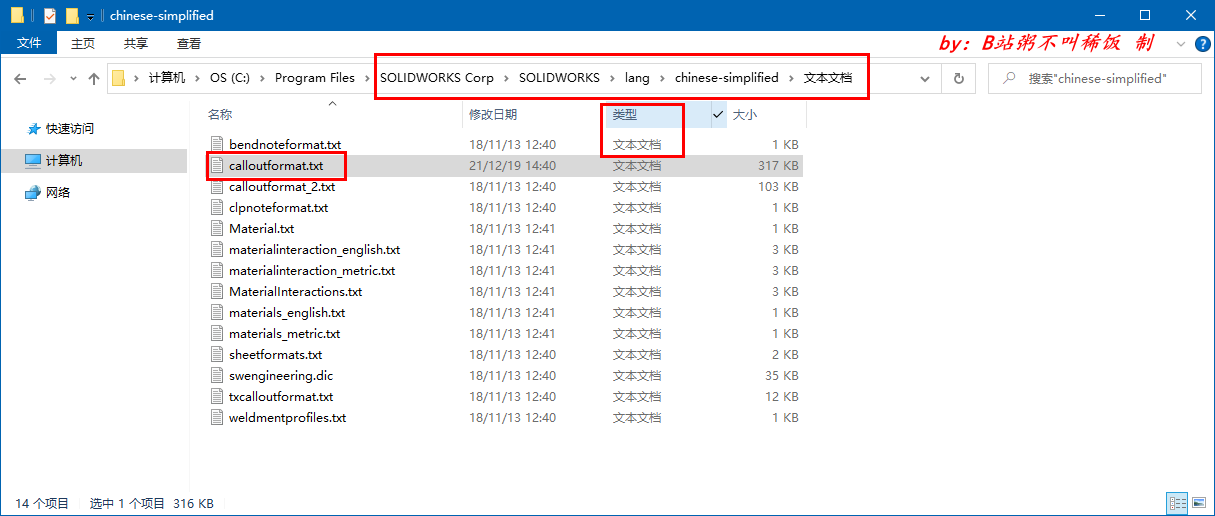Click lang breadcrumb segment

(x=637, y=78)
